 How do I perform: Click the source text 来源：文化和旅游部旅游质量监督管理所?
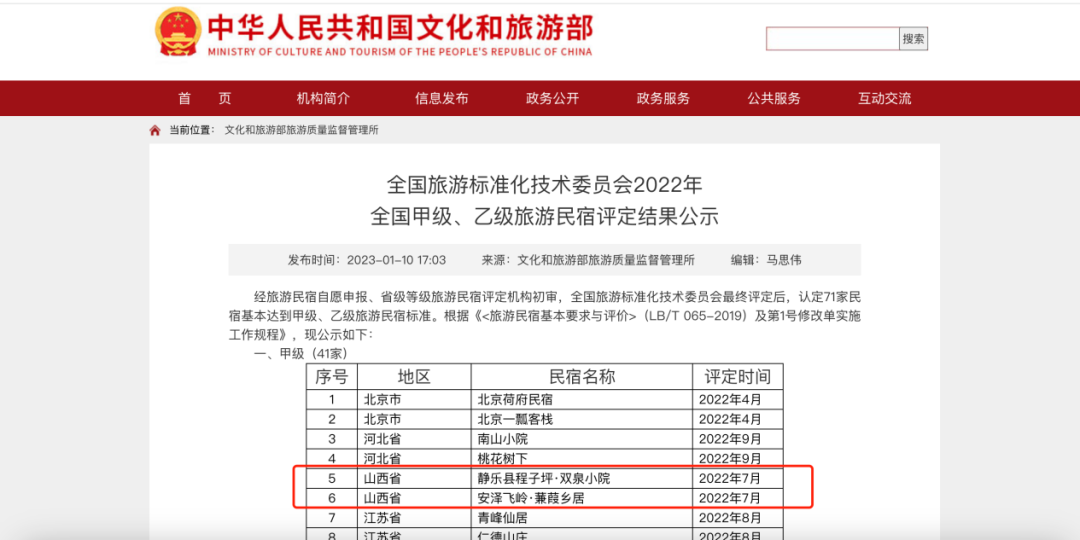click(588, 260)
